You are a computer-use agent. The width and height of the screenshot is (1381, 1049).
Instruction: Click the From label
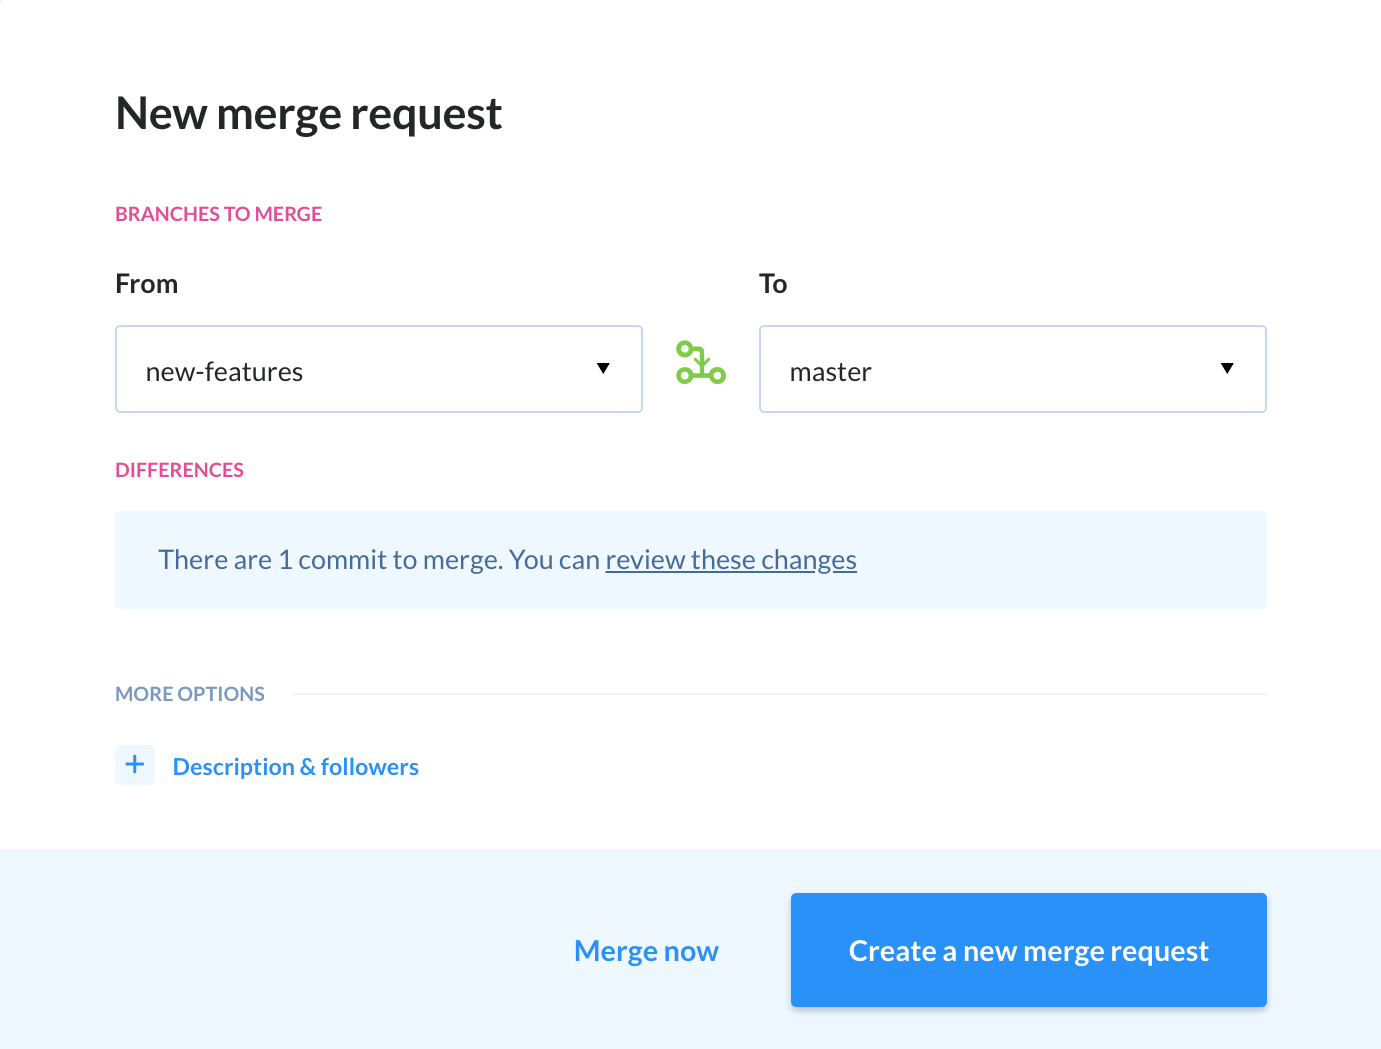(x=147, y=284)
